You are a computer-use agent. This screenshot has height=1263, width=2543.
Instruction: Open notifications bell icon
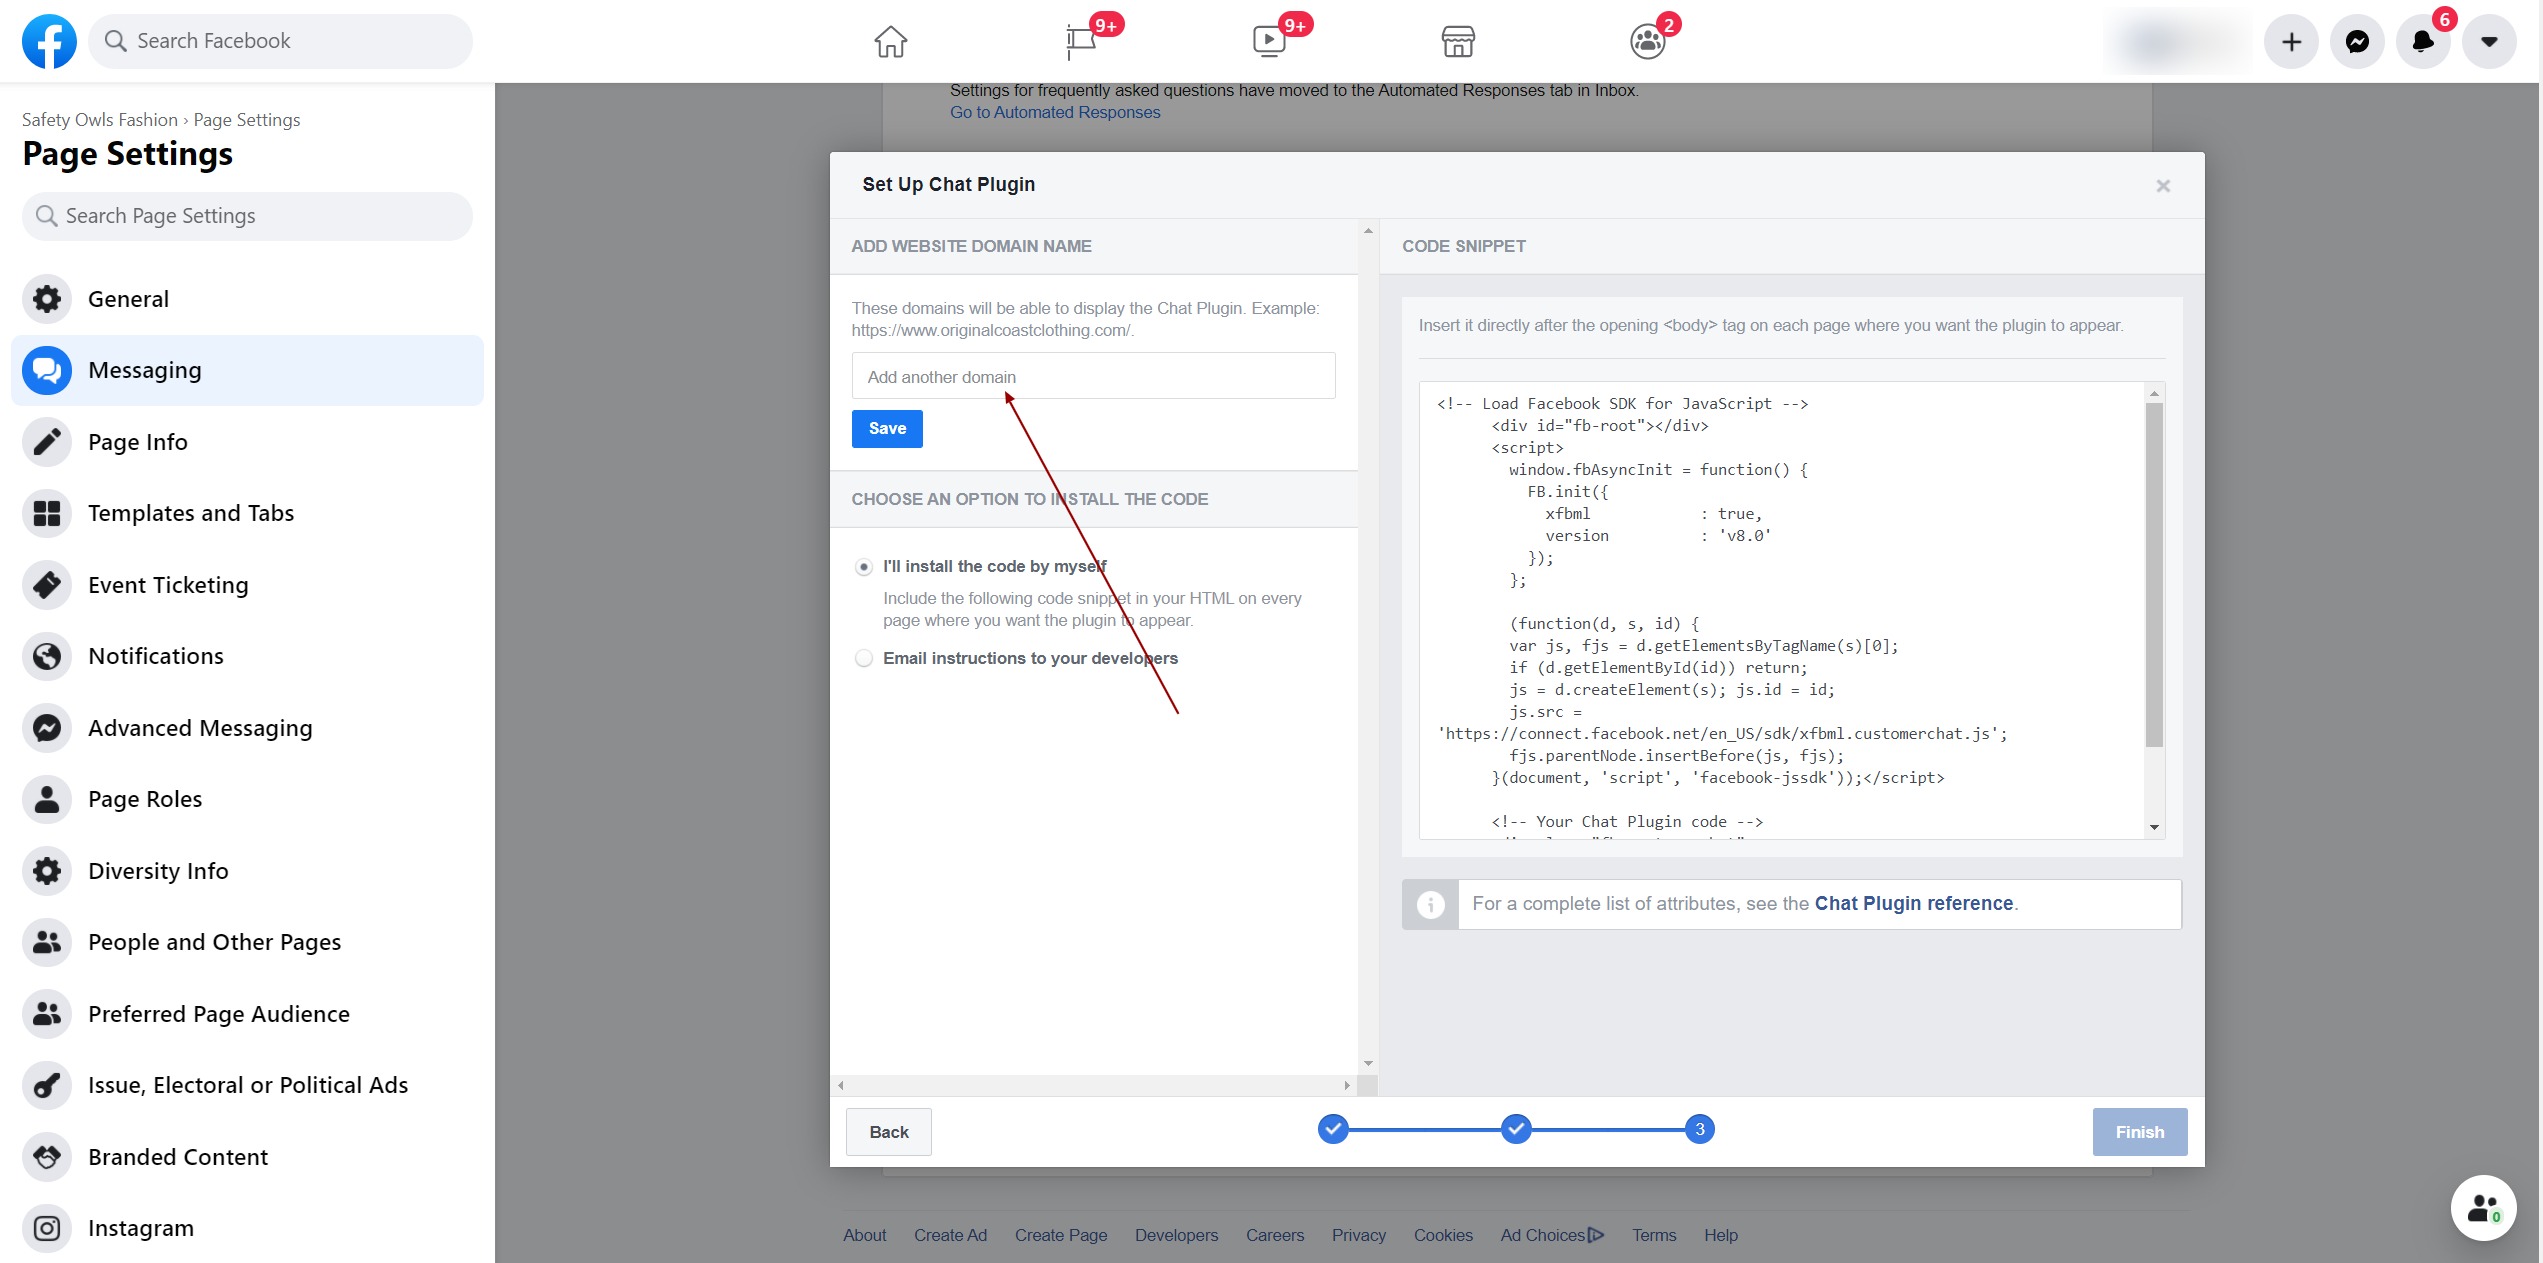[x=2422, y=41]
